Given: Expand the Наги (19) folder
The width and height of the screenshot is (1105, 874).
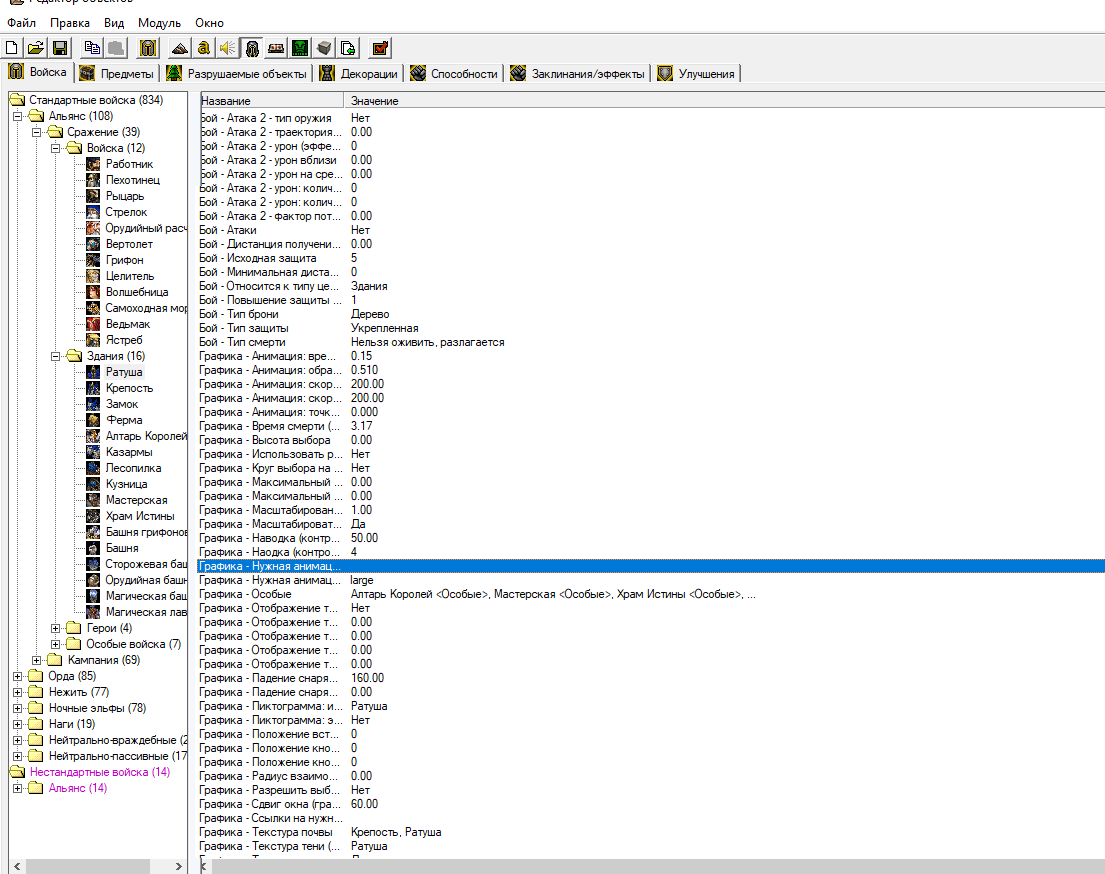Looking at the screenshot, I should [18, 725].
